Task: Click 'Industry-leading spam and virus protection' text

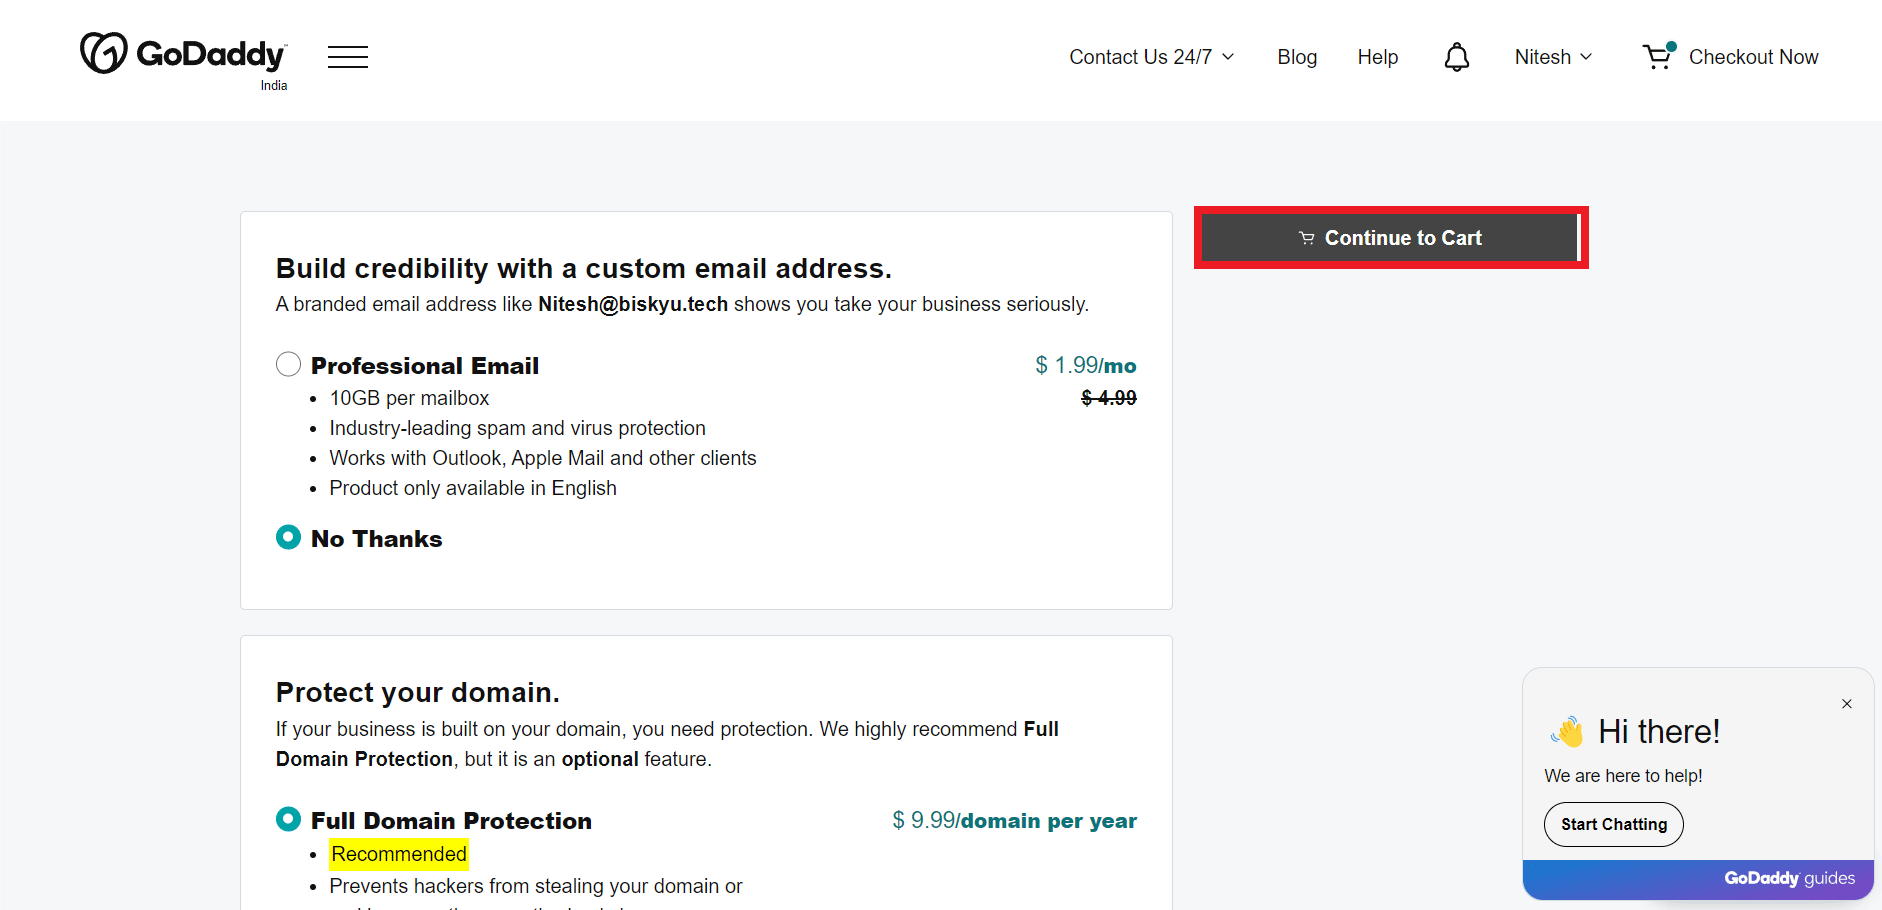Action: coord(517,428)
